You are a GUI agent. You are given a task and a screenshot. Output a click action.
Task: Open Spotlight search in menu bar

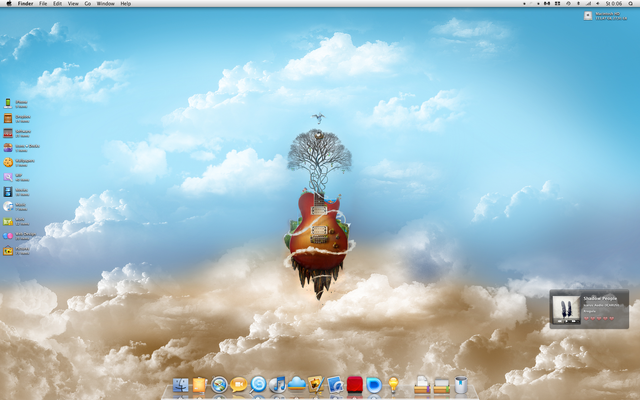click(x=631, y=3)
